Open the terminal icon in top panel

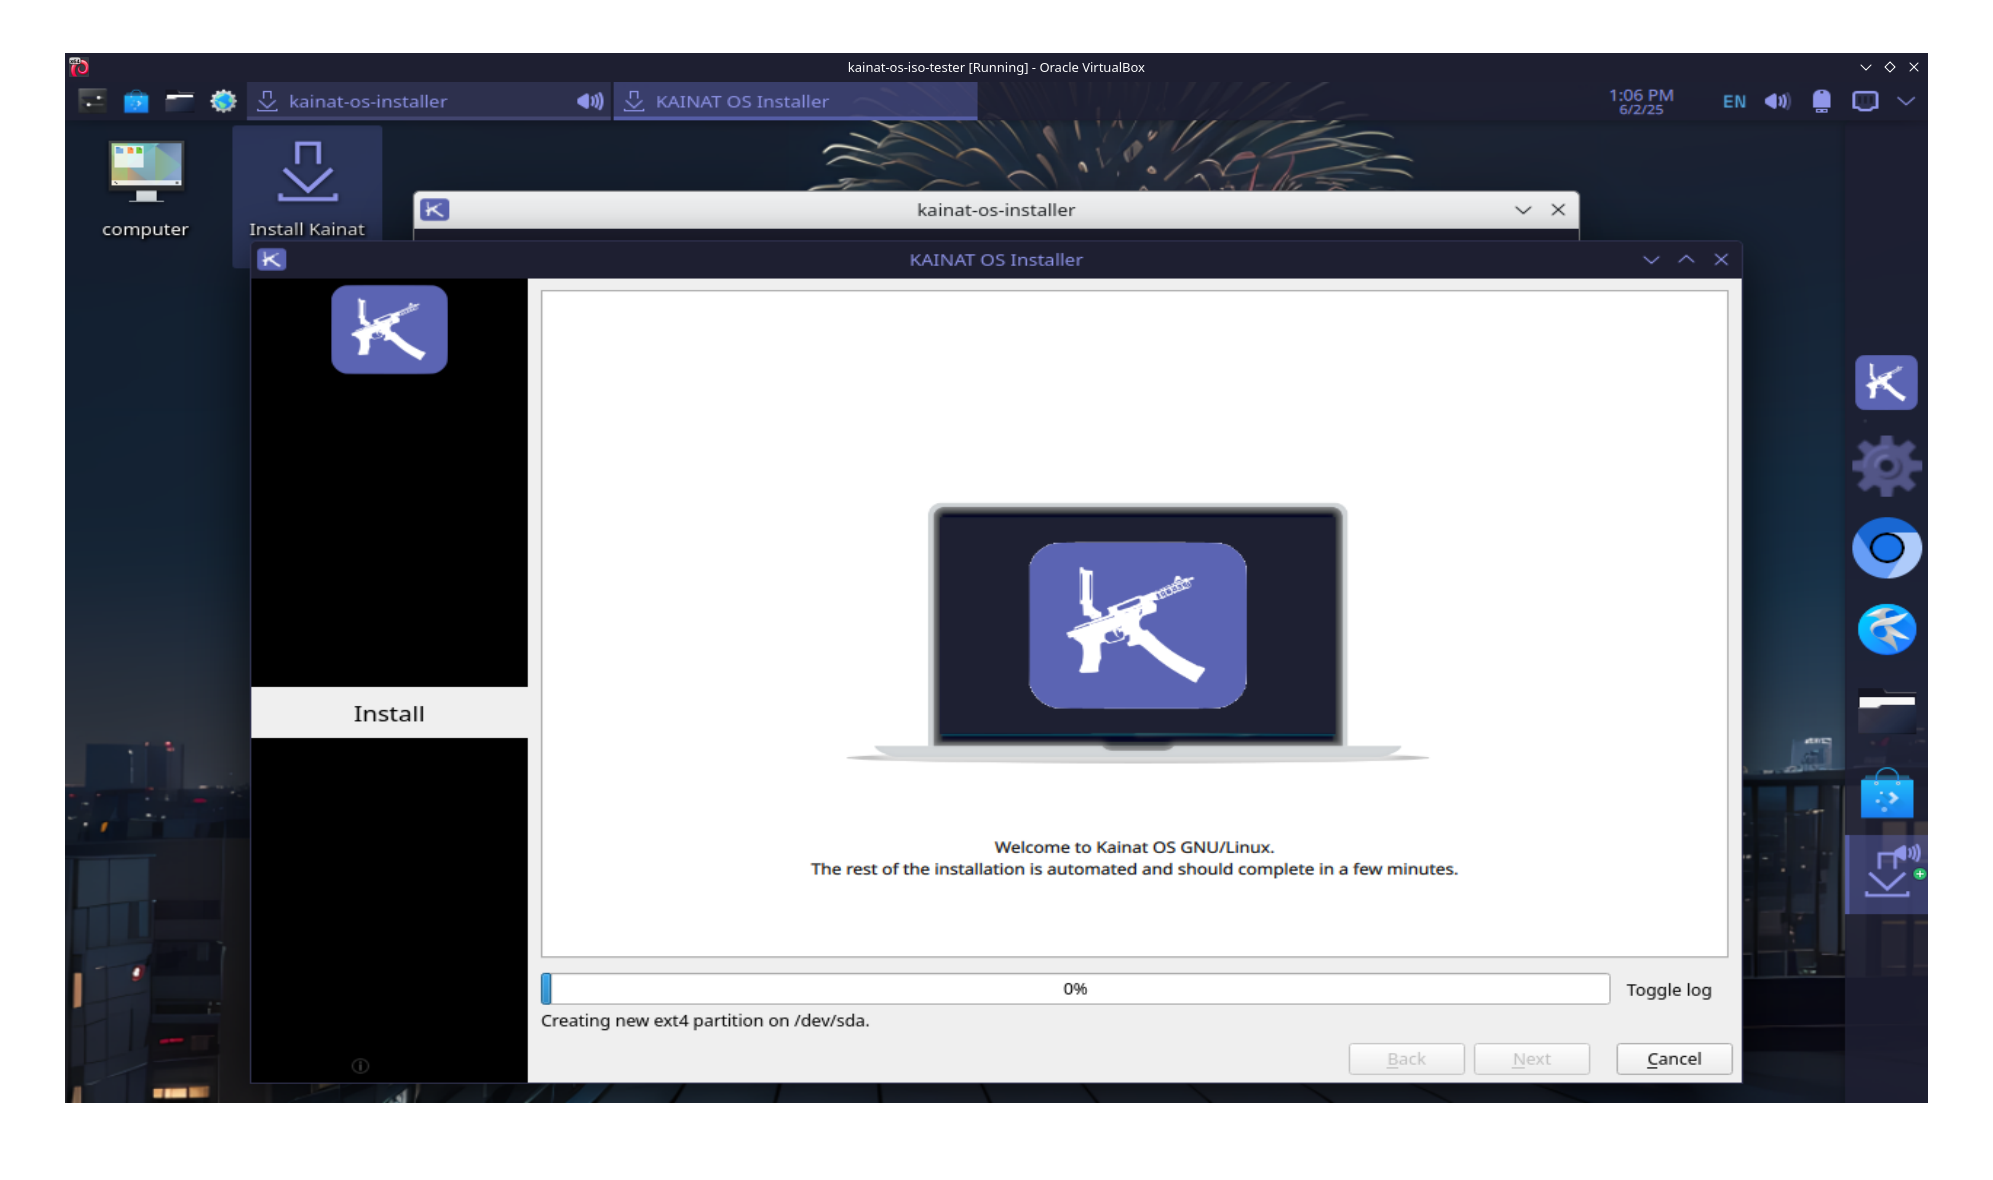coord(92,101)
